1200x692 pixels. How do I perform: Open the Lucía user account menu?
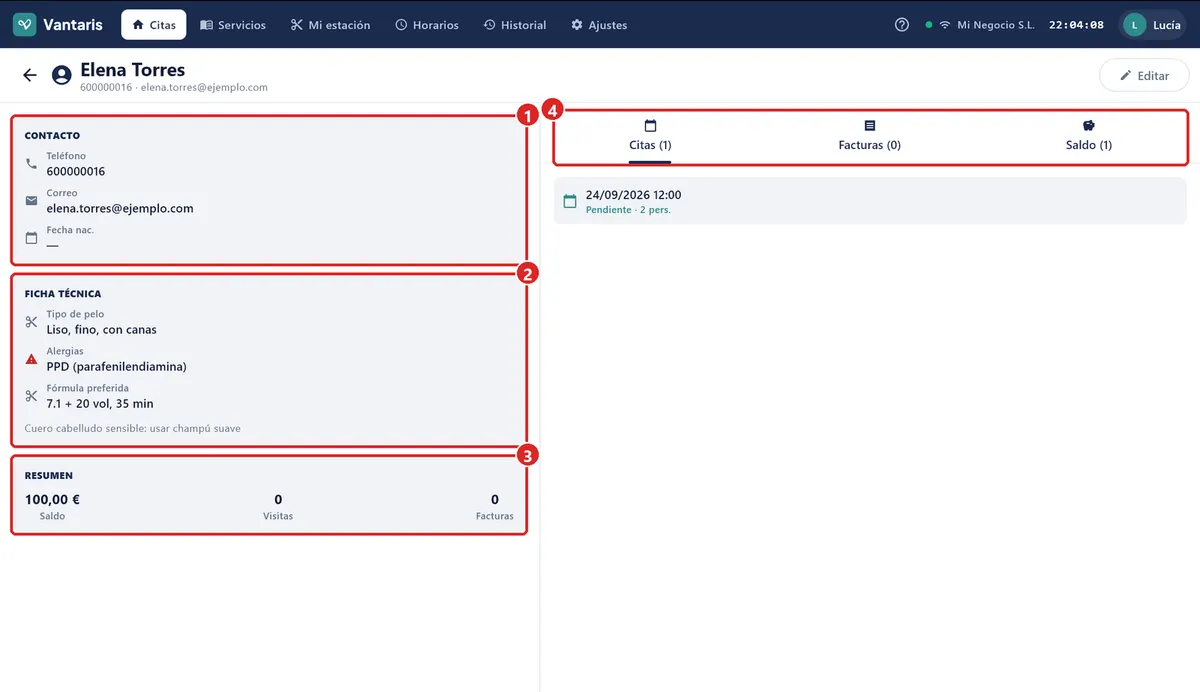point(1154,25)
